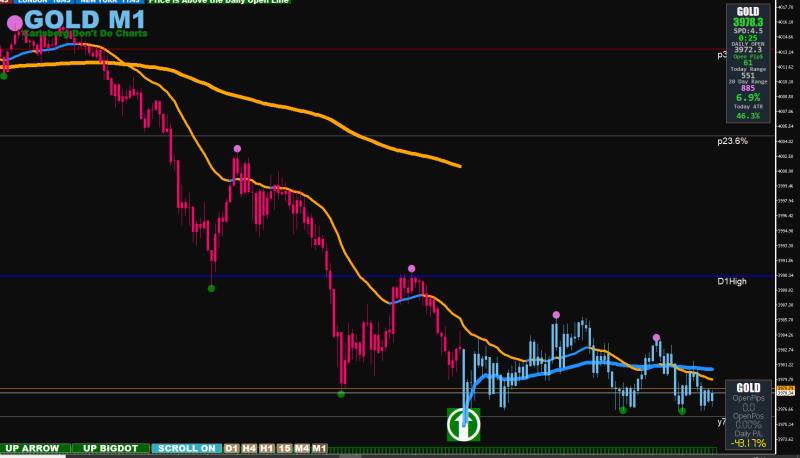Switch to the D1 timeframe
Viewport: 800px width, 458px height.
pyautogui.click(x=232, y=448)
